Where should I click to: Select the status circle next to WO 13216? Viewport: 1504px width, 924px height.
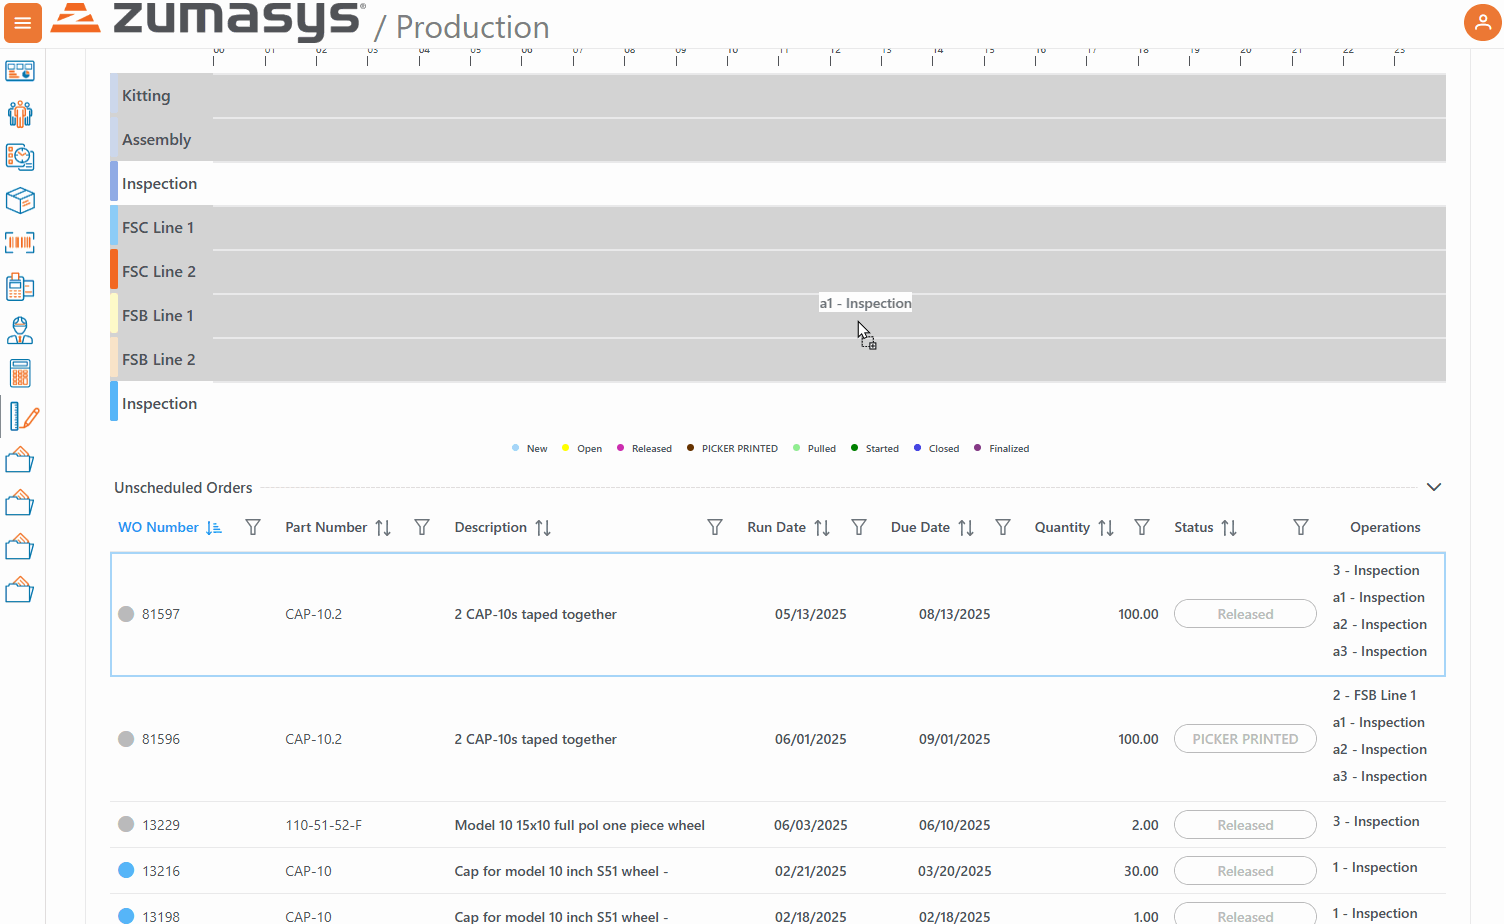coord(126,870)
